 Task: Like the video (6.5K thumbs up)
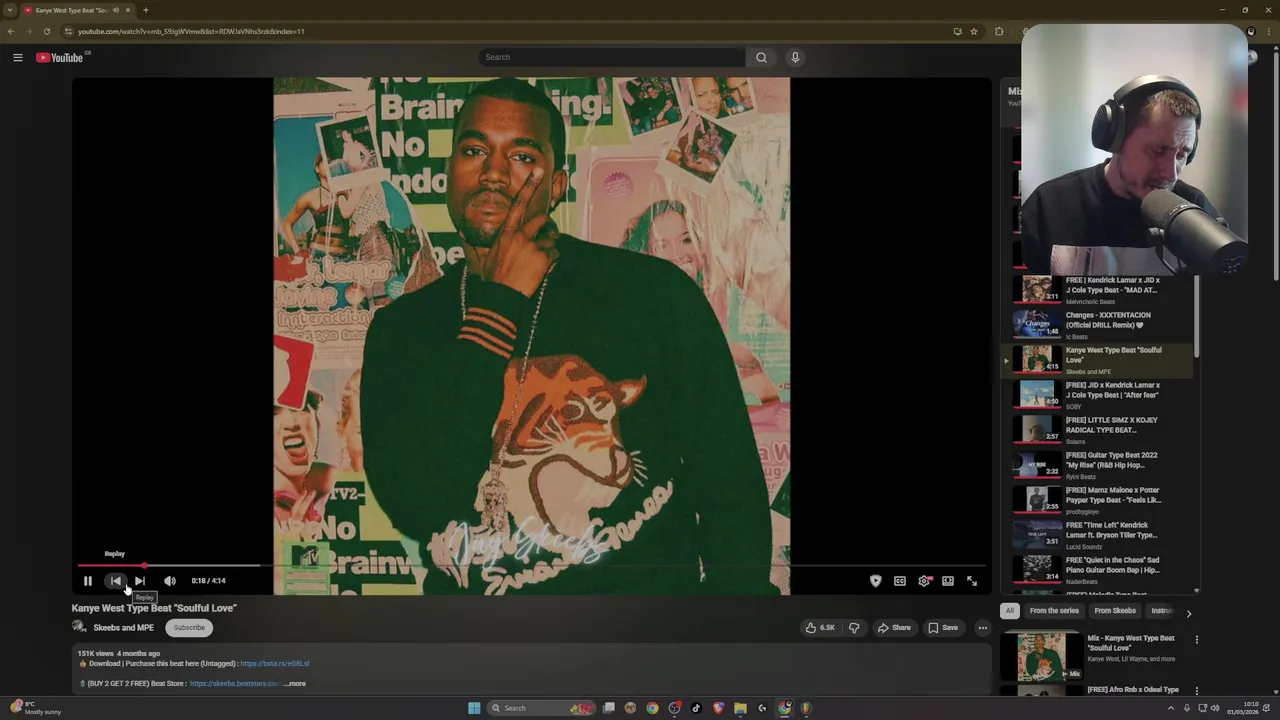click(820, 628)
